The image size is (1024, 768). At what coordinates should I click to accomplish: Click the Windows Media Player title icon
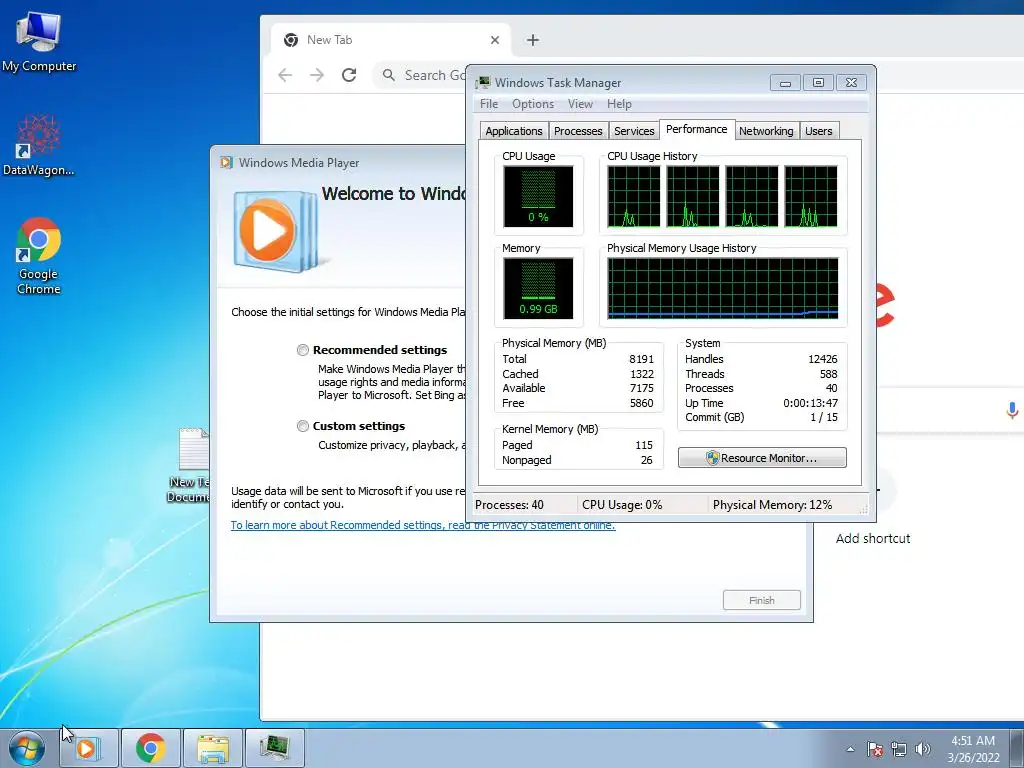[227, 163]
